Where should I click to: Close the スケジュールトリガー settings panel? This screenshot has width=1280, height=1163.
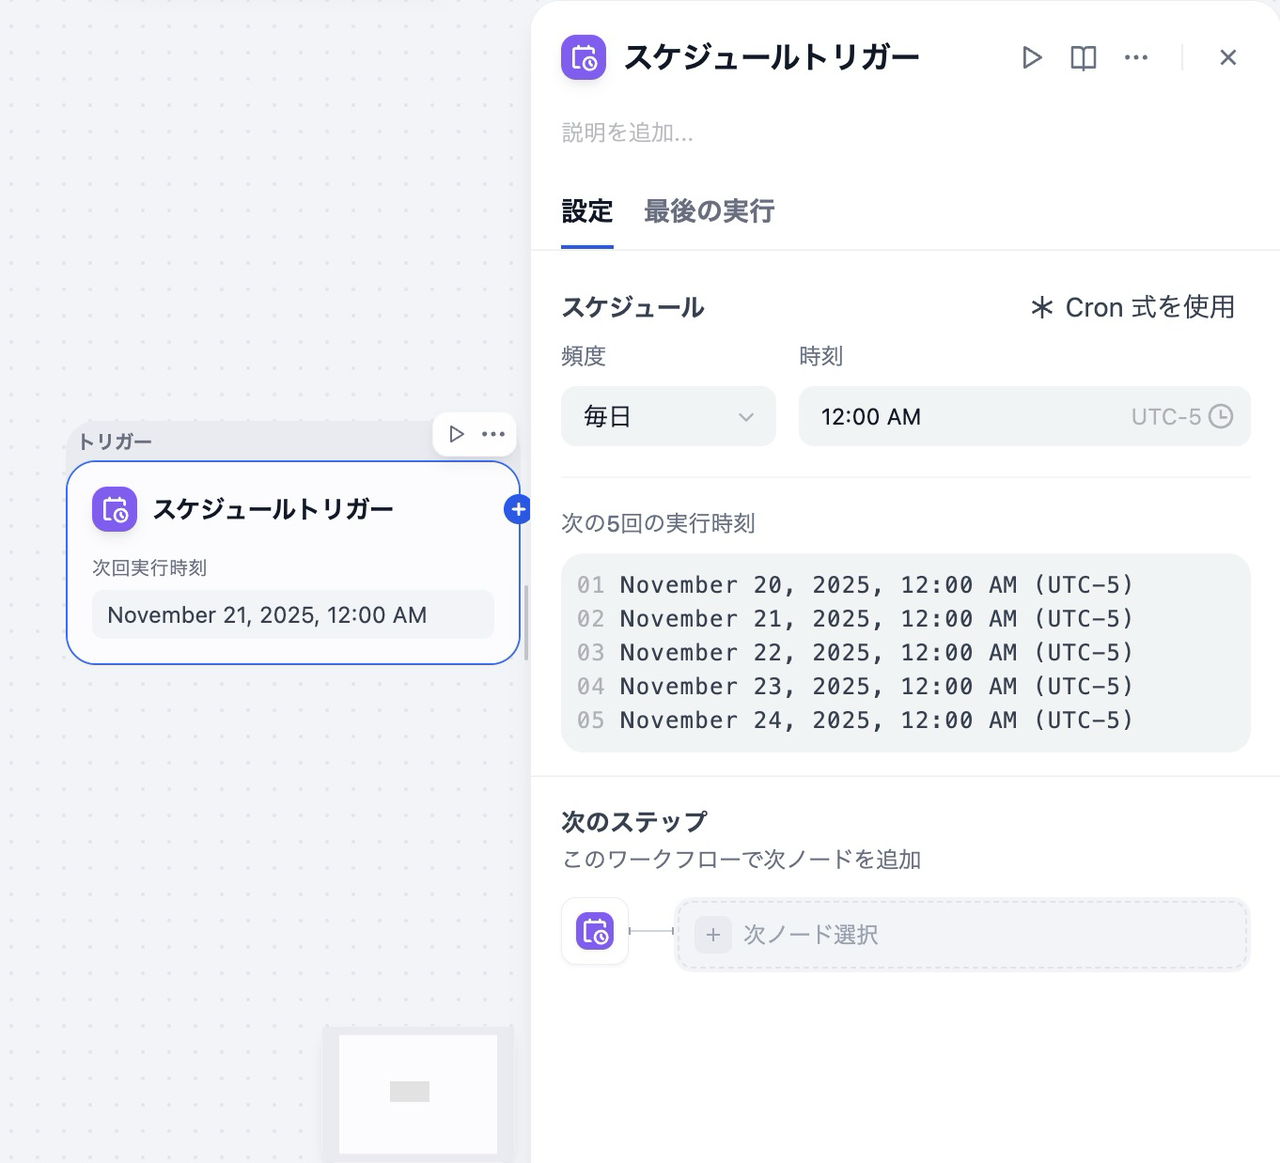(x=1228, y=58)
